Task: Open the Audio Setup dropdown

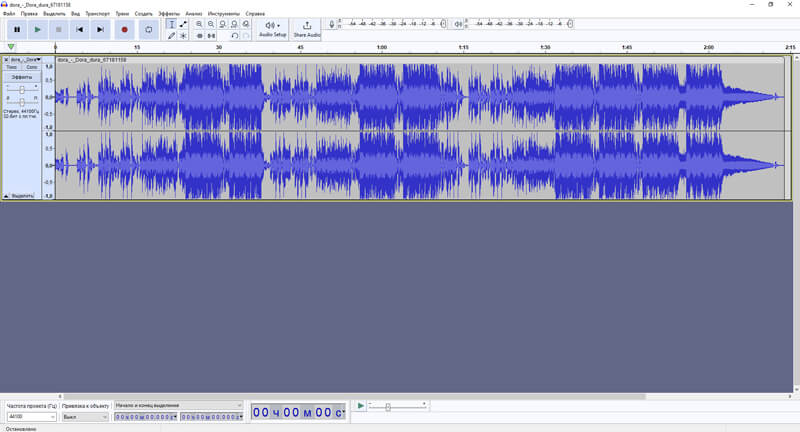Action: pos(272,29)
